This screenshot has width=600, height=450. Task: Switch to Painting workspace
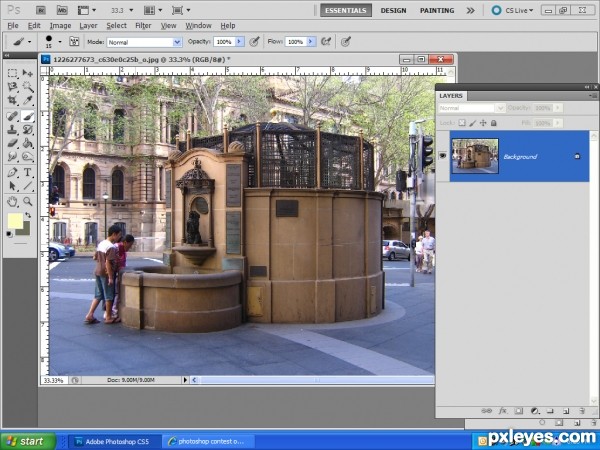[437, 10]
